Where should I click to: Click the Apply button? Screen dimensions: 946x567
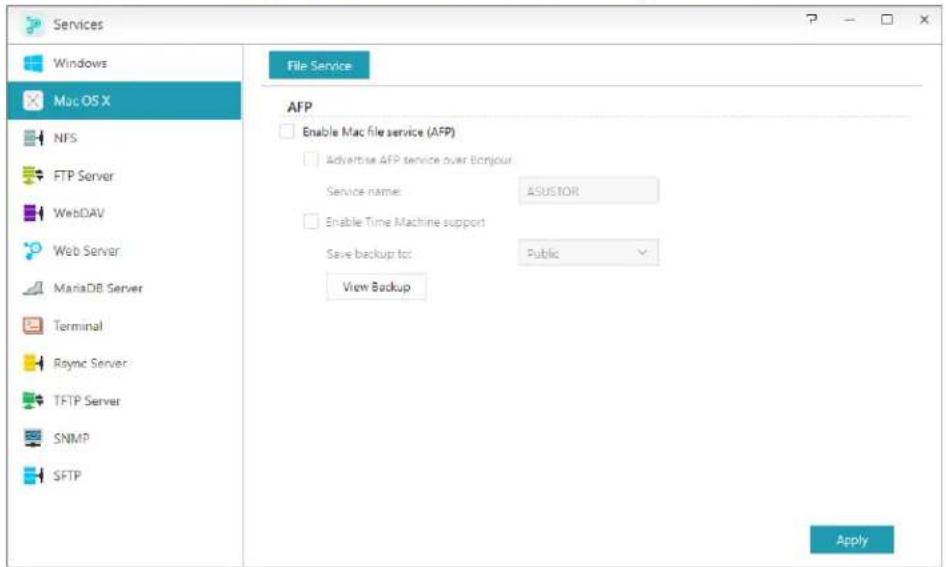pyautogui.click(x=851, y=540)
